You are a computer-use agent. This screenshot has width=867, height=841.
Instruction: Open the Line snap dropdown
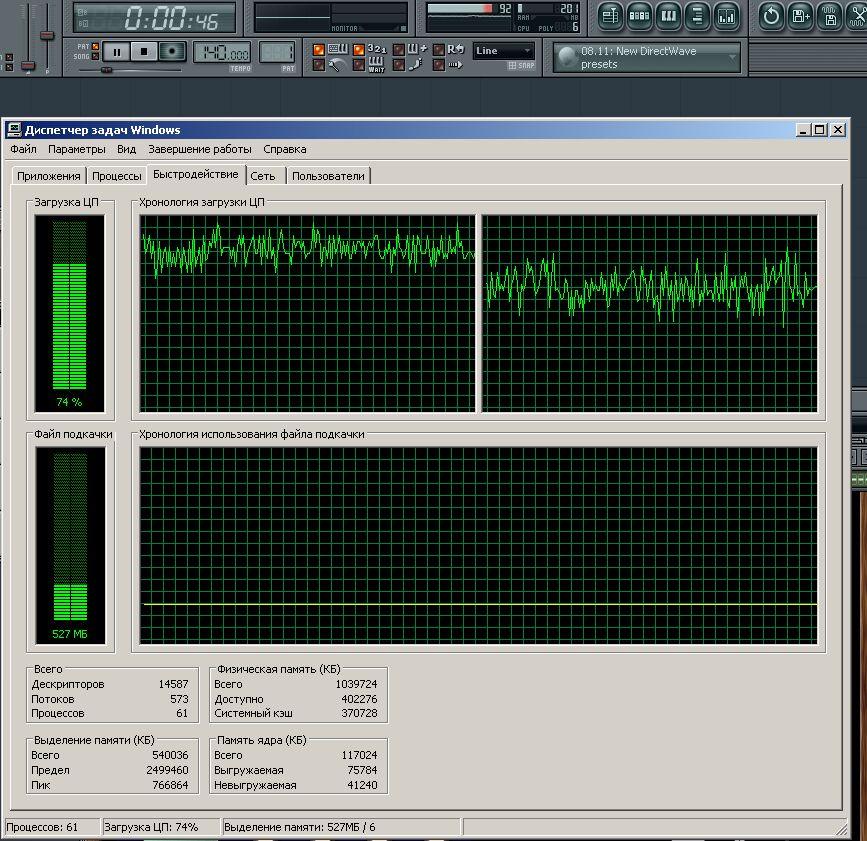pos(504,51)
